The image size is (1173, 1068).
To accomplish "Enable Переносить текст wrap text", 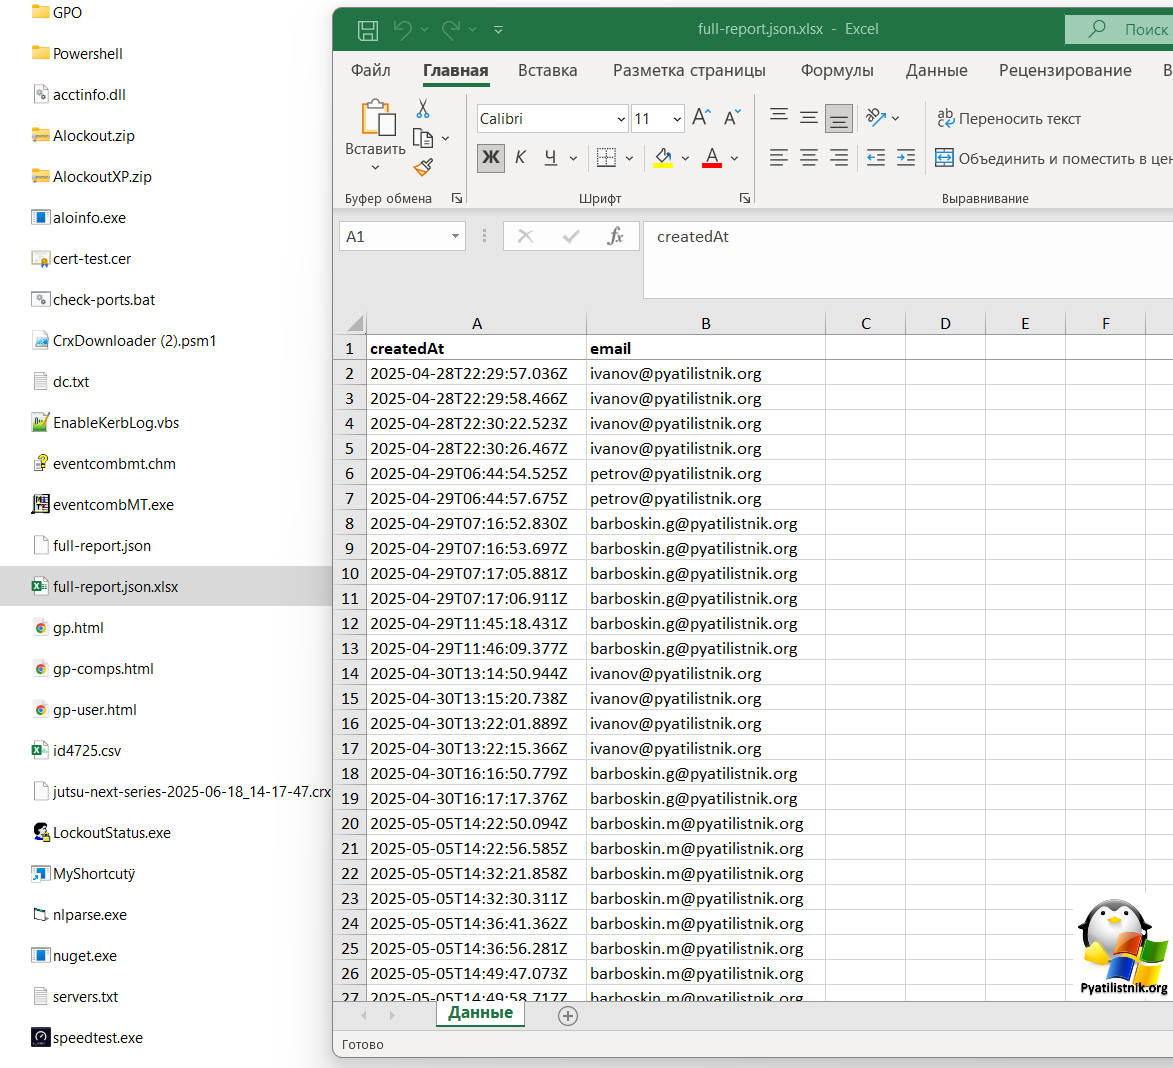I will 1008,118.
